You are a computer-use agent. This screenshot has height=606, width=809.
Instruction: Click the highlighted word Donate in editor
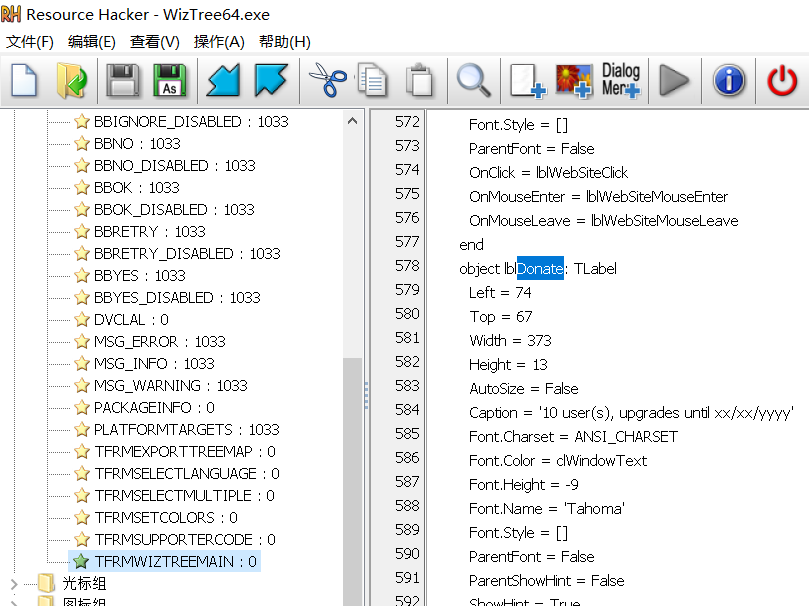(x=540, y=269)
